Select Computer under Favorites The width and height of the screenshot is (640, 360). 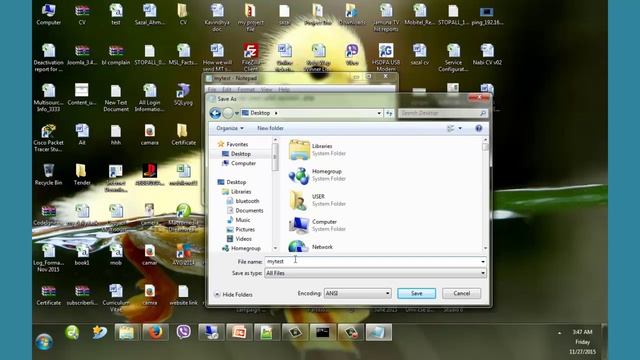coord(239,163)
